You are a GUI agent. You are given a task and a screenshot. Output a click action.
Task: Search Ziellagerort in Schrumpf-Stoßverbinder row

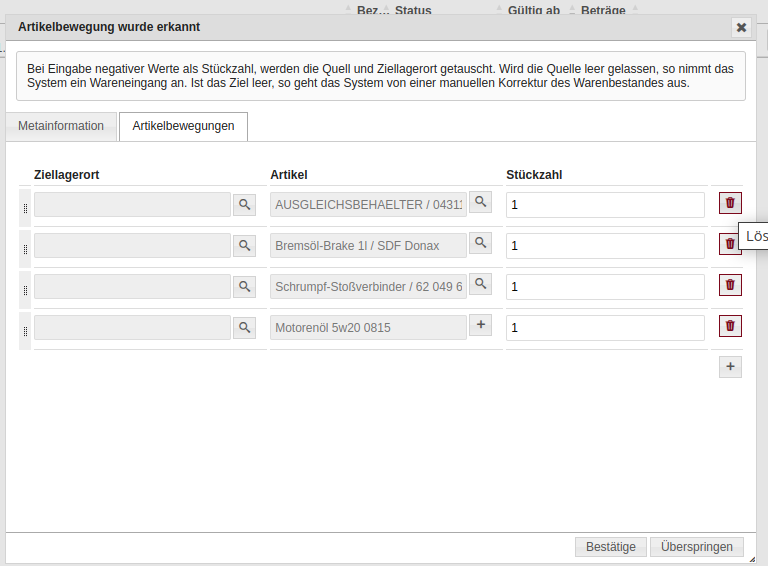coord(244,287)
